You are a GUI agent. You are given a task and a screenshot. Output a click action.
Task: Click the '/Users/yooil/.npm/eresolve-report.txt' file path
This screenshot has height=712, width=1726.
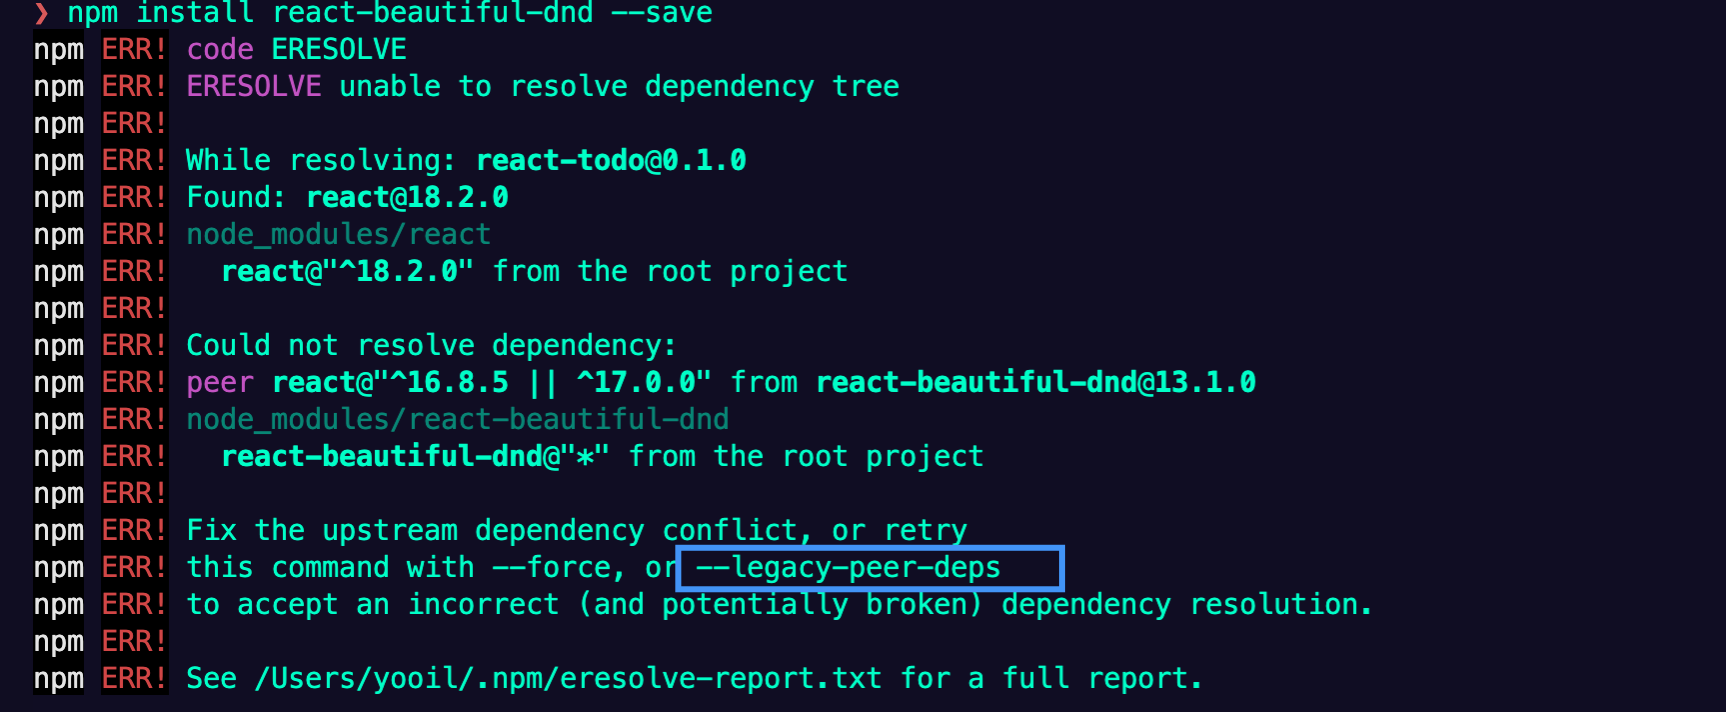point(568,678)
